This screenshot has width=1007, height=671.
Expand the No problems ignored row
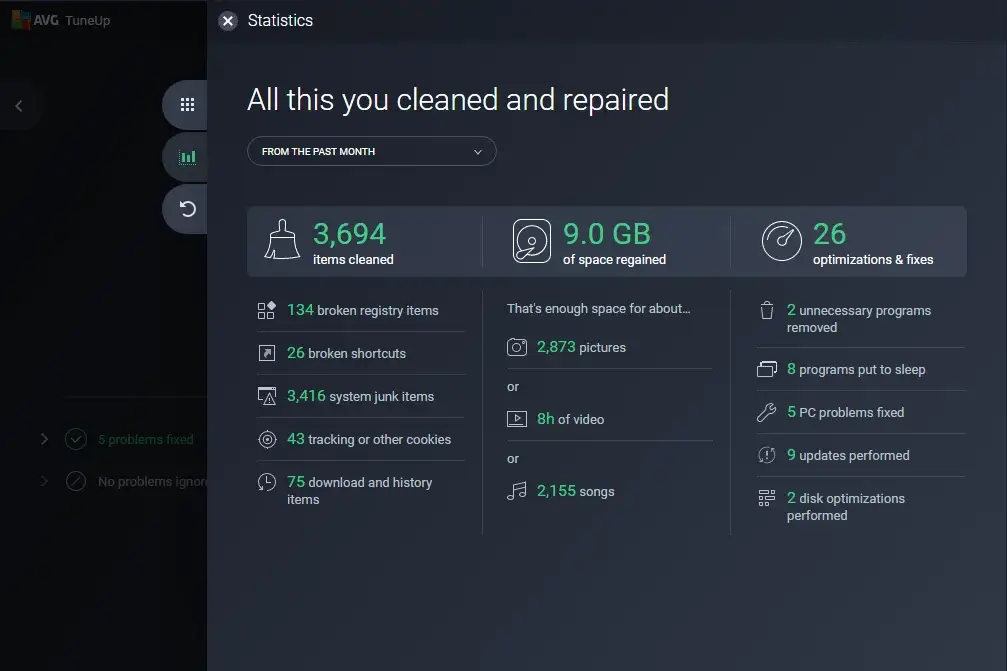(x=44, y=481)
